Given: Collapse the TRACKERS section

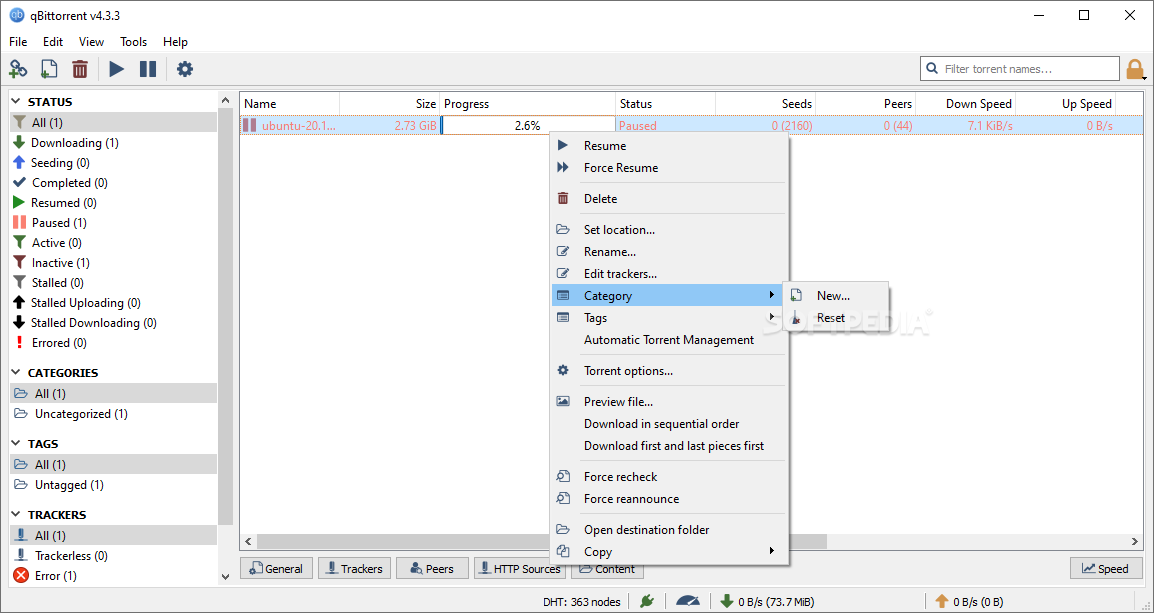Looking at the screenshot, I should point(16,514).
